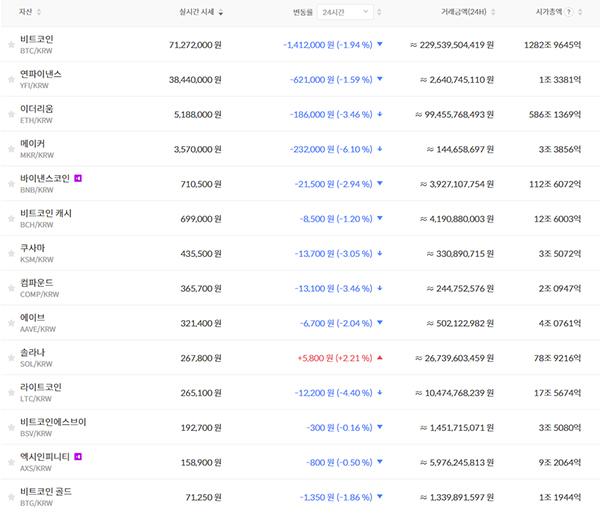Open the 비트코인 캐시 asset link
Screen dimensions: 600x513
(x=46, y=213)
